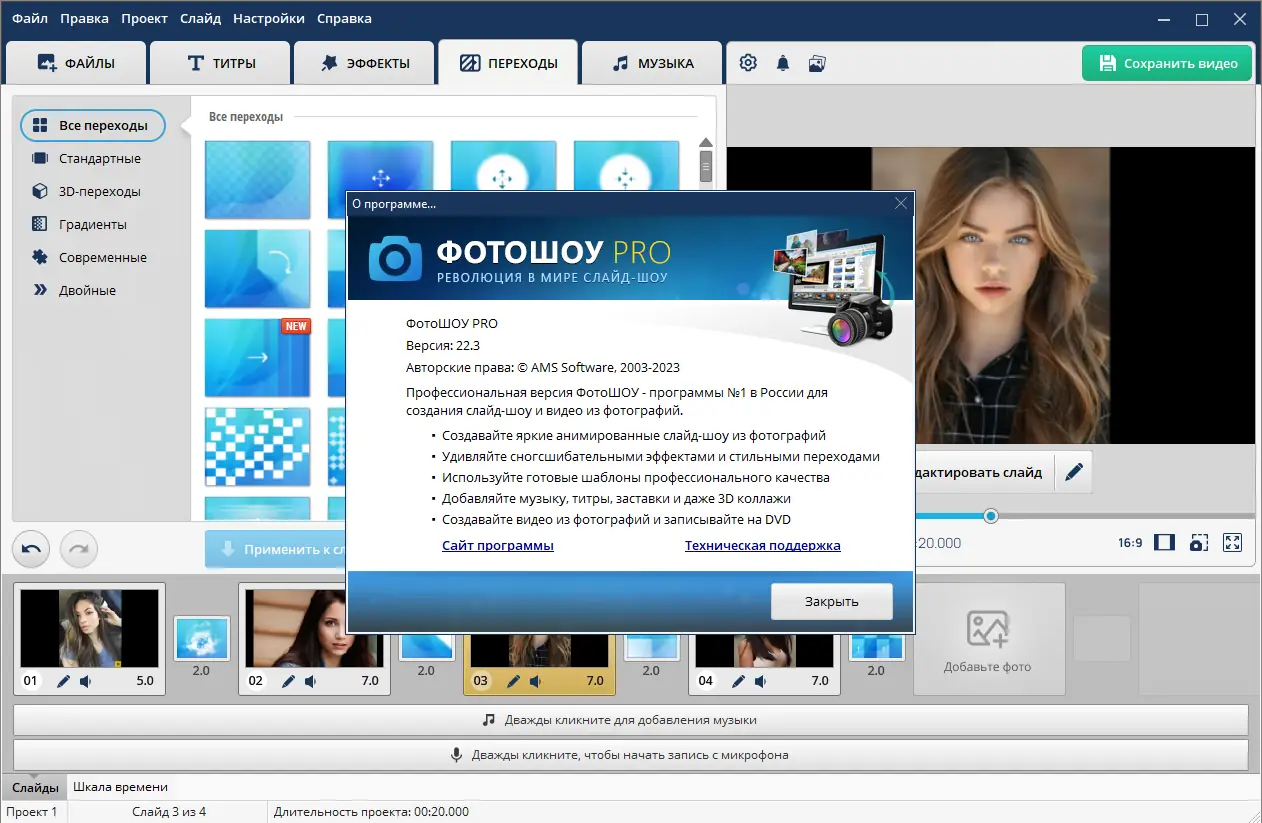This screenshot has height=823, width=1262.
Task: Open the settings gear icon
Action: [x=748, y=63]
